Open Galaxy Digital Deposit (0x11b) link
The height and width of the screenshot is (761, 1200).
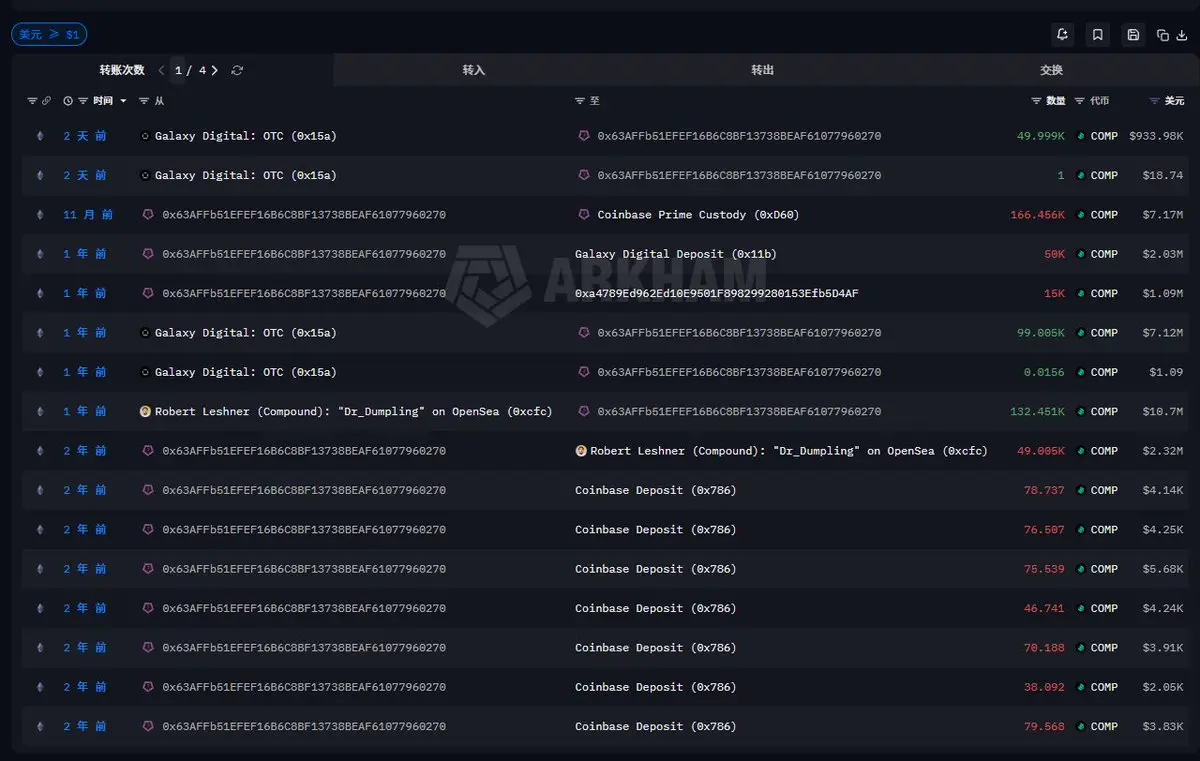[675, 254]
